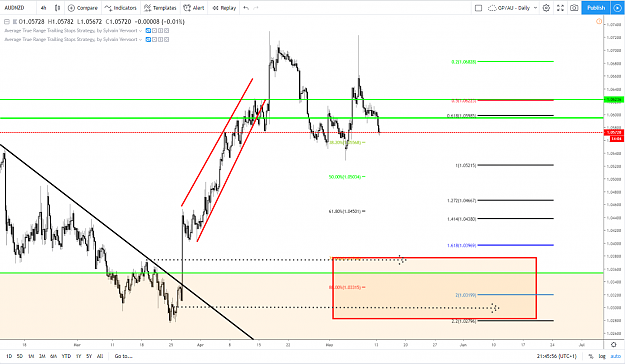Toggle log scale mode
The width and height of the screenshot is (625, 364).
point(602,356)
